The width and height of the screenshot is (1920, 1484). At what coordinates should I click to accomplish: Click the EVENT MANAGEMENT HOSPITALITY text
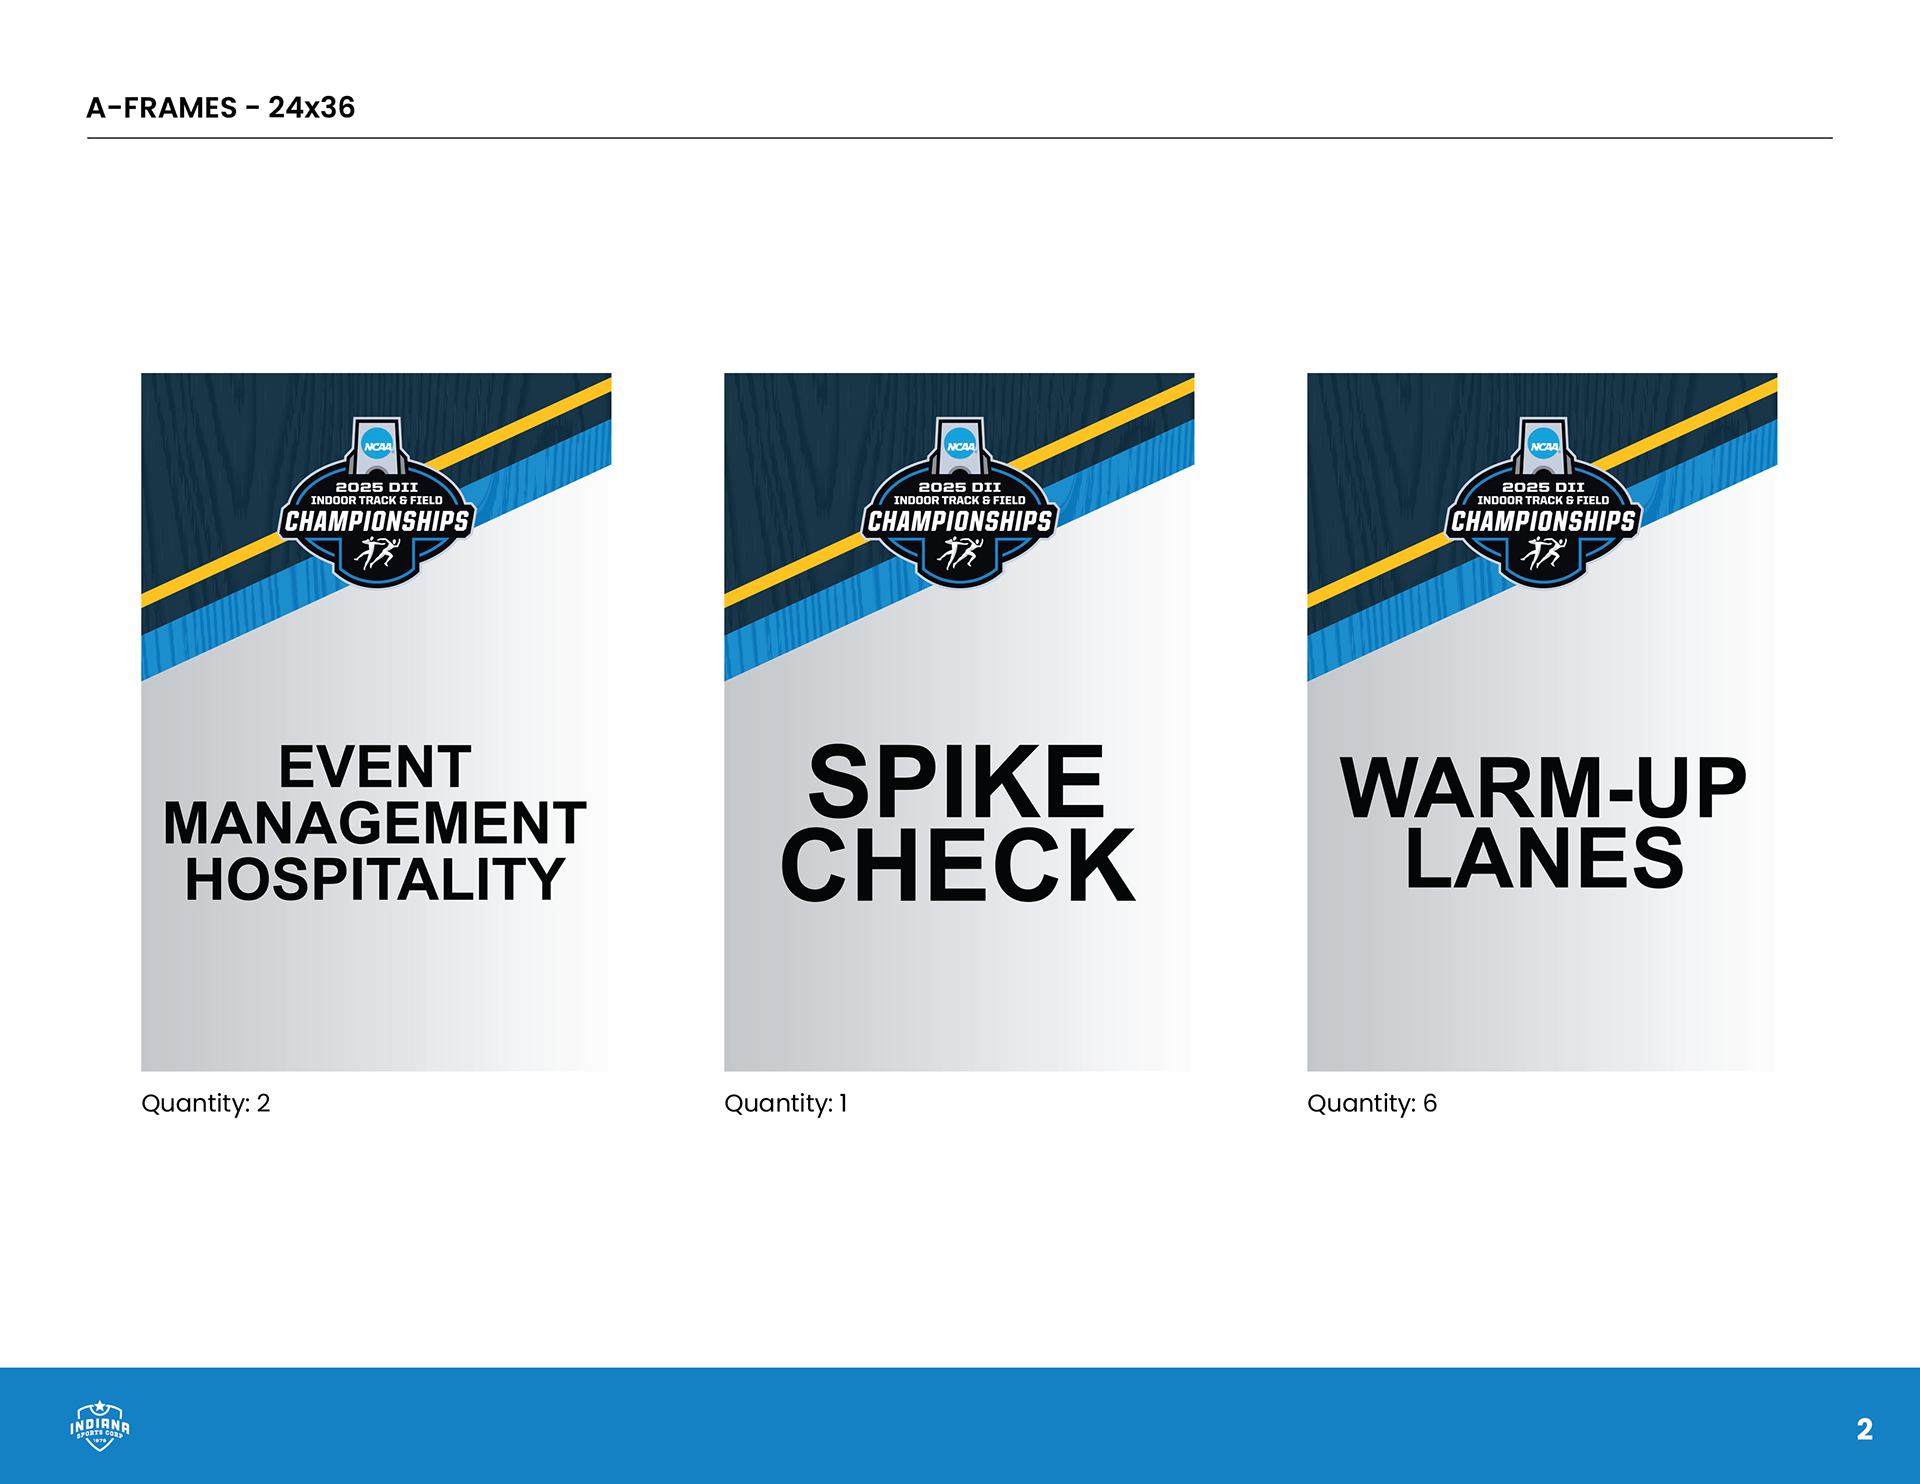pyautogui.click(x=376, y=823)
